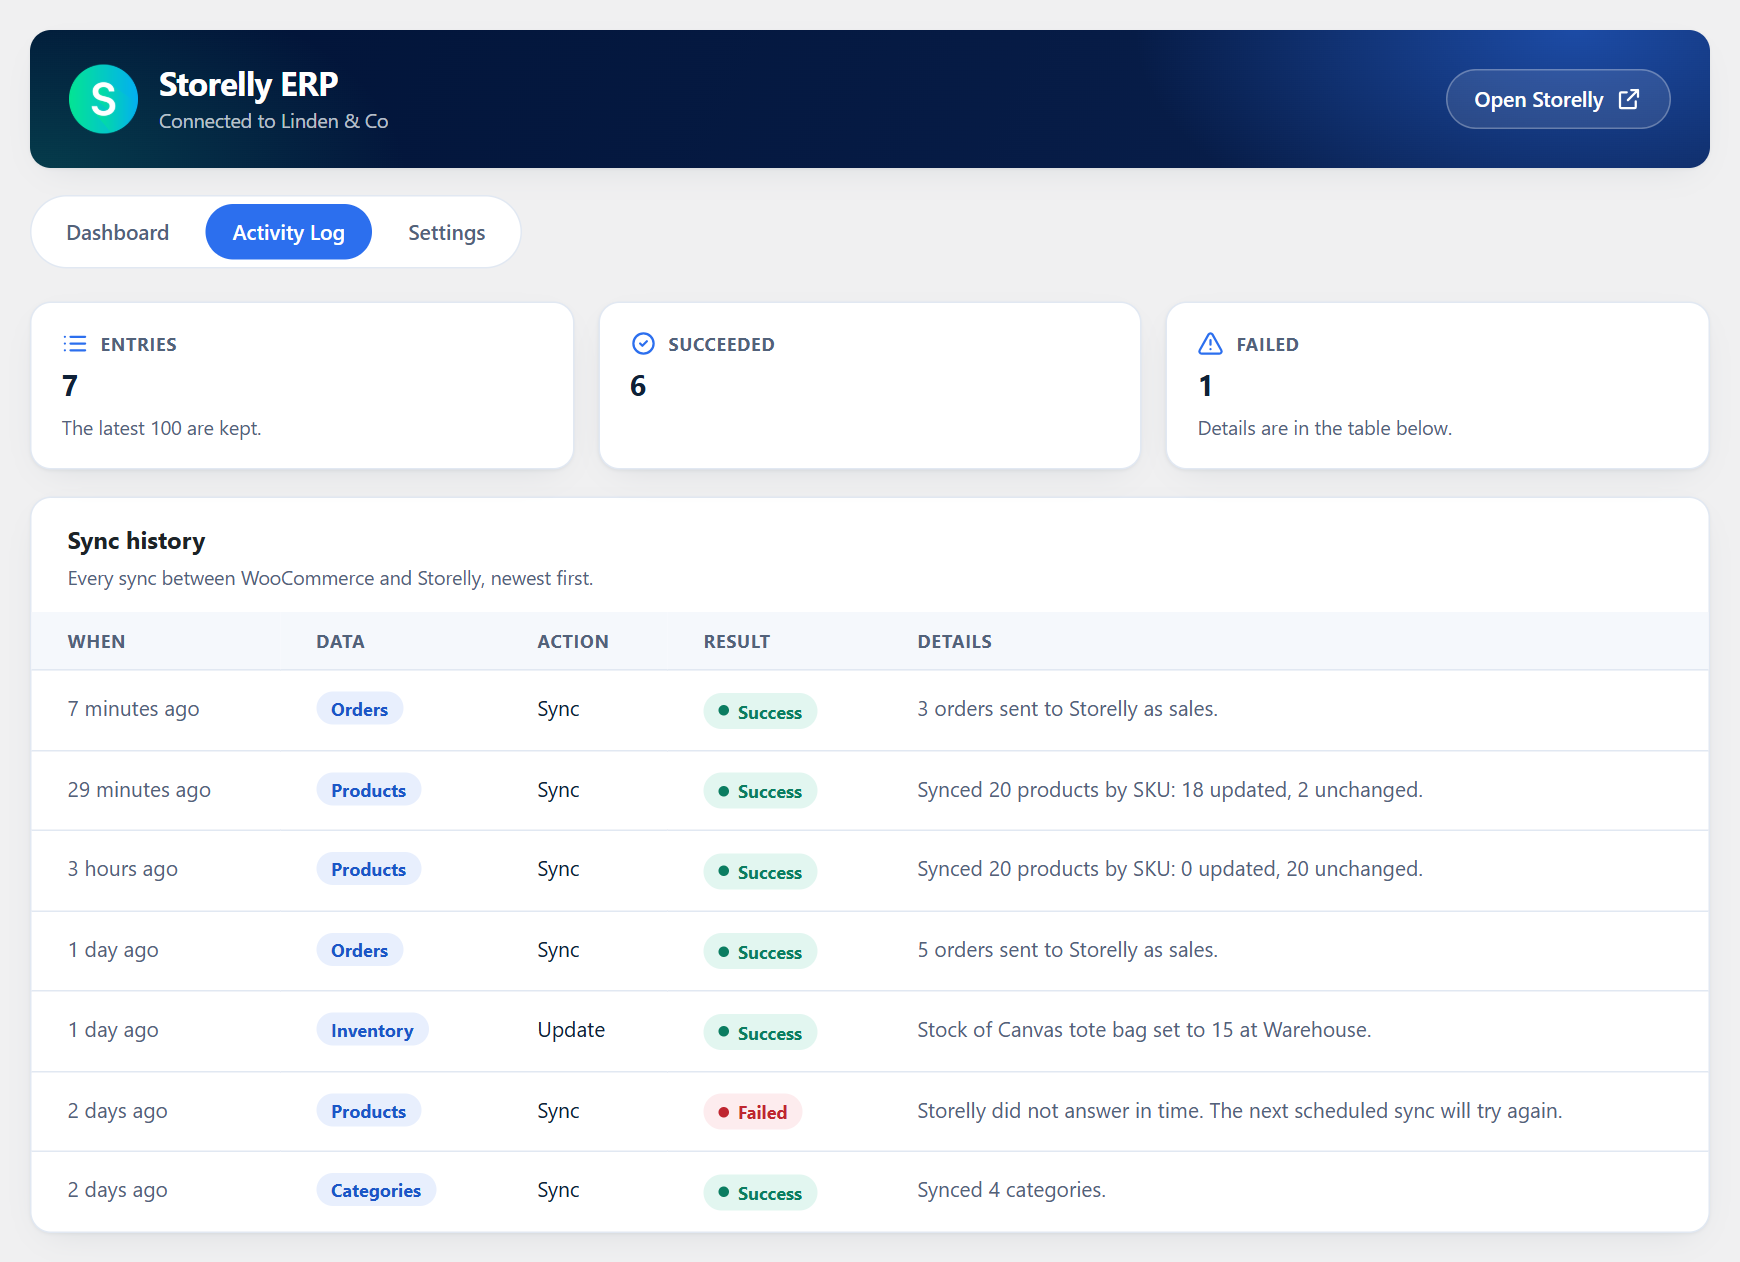Click the Storelly green S logo

pyautogui.click(x=103, y=99)
